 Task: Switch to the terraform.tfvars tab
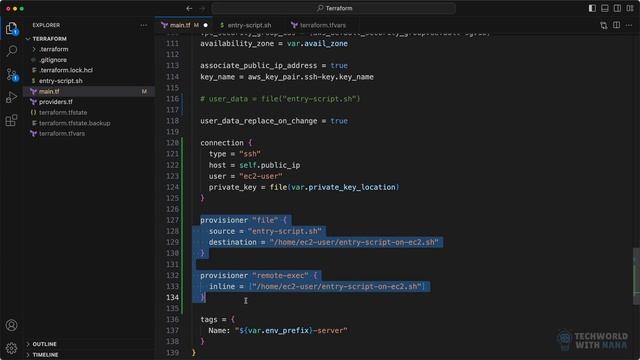pos(323,25)
